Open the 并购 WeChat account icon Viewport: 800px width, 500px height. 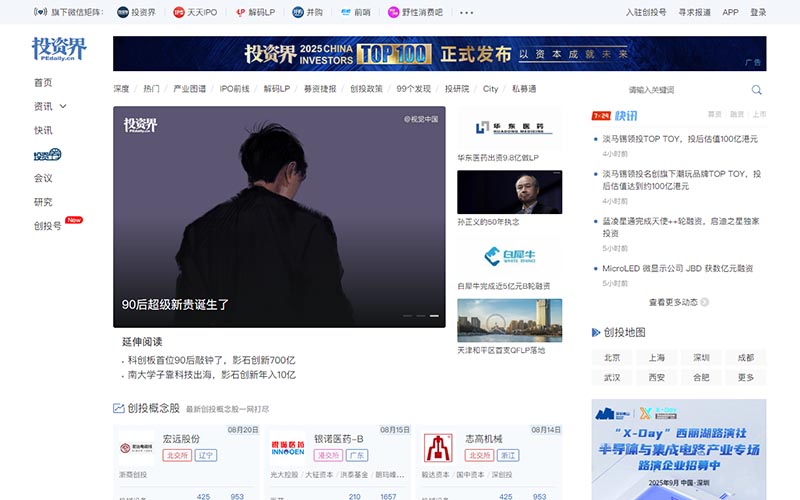(298, 12)
